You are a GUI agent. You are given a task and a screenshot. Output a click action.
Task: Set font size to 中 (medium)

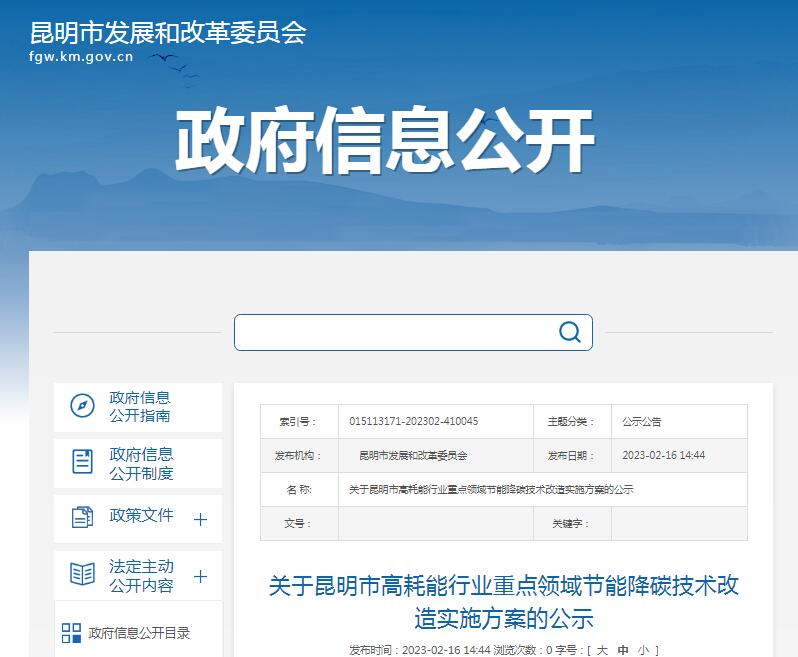click(x=623, y=650)
